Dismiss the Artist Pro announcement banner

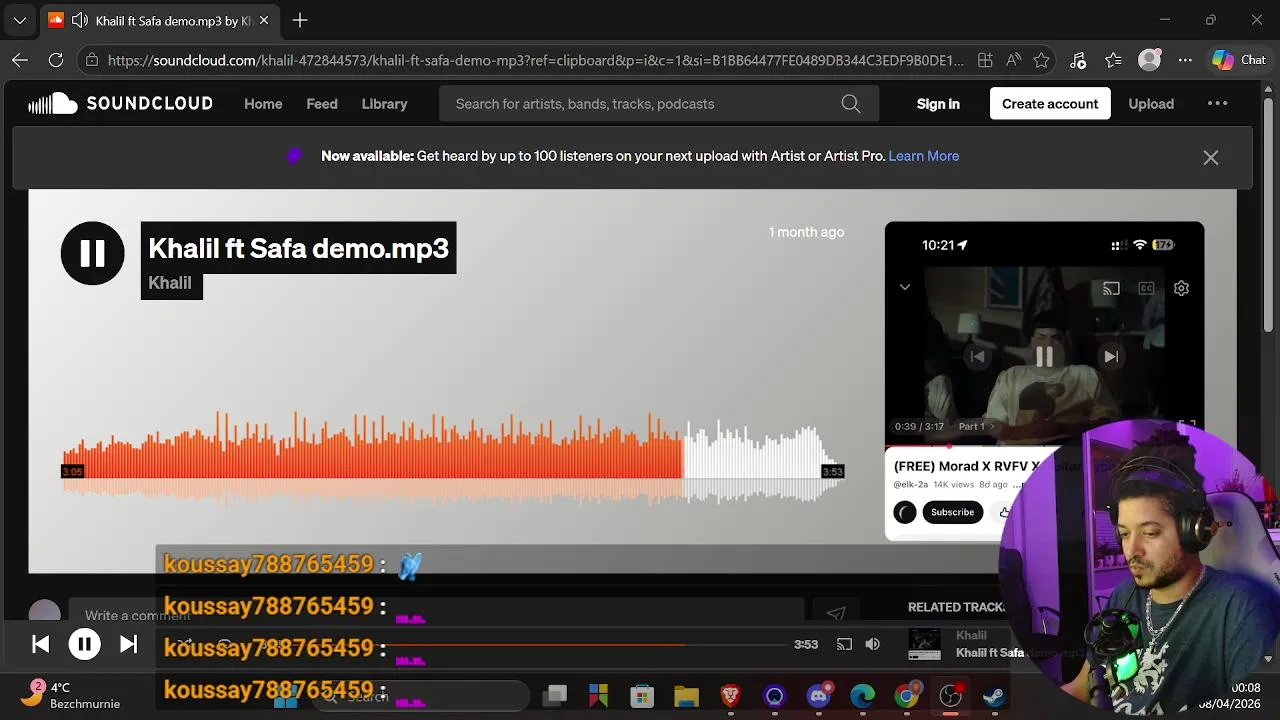(x=1211, y=158)
